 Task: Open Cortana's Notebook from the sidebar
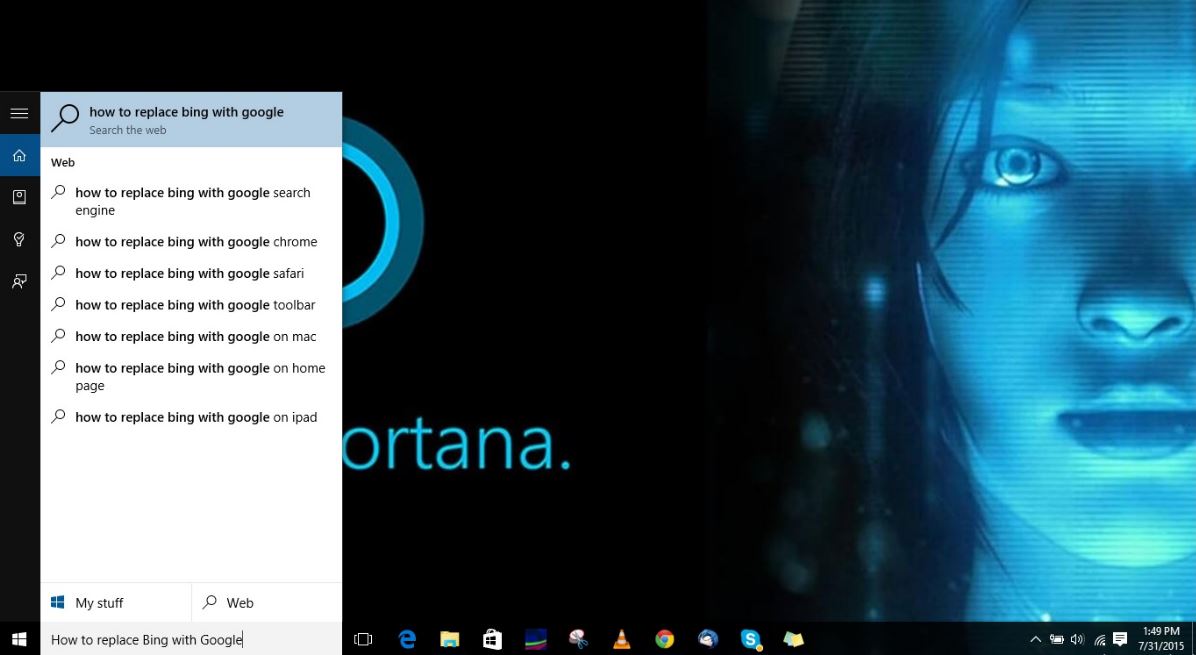pyautogui.click(x=19, y=197)
